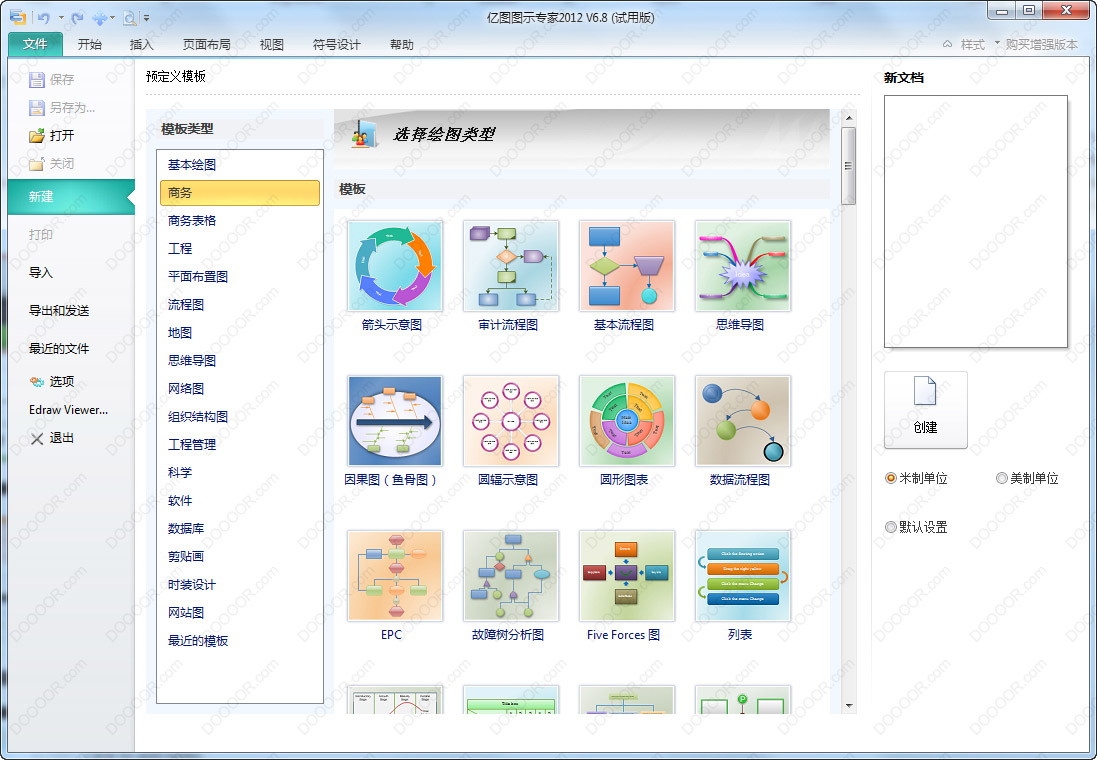Open the 导入 menu entry

point(41,272)
